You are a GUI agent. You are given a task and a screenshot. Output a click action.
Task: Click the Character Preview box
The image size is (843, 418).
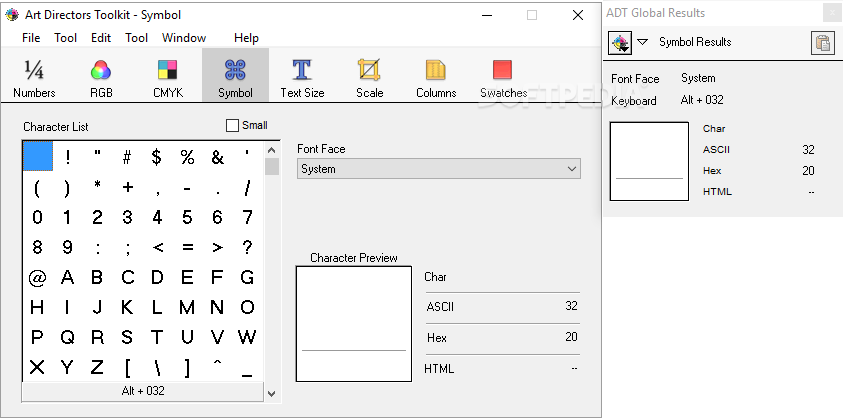click(x=354, y=324)
